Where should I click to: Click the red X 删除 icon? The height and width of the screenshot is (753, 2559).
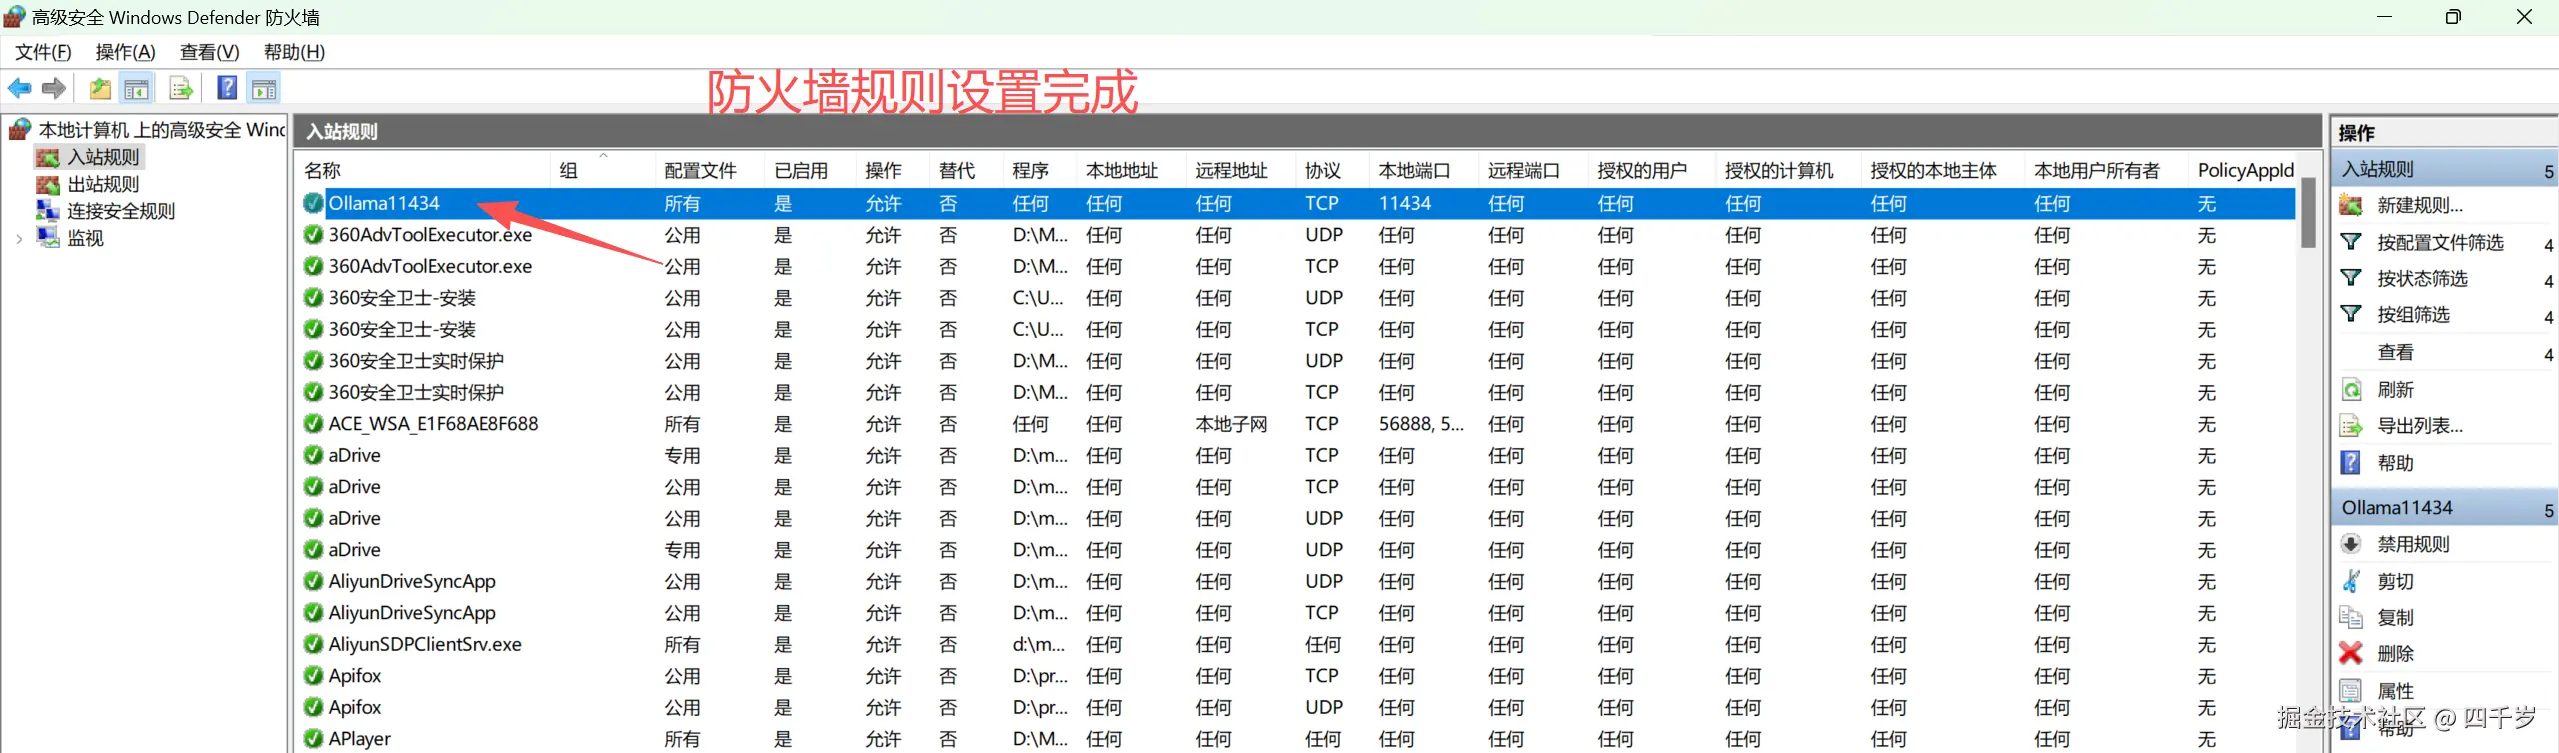[2351, 653]
